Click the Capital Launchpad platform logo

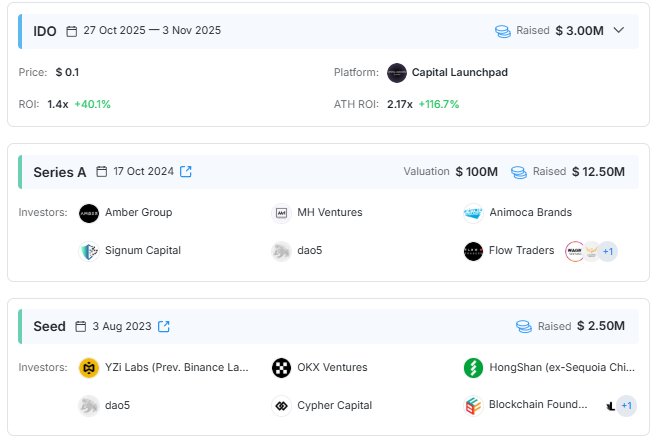[397, 73]
